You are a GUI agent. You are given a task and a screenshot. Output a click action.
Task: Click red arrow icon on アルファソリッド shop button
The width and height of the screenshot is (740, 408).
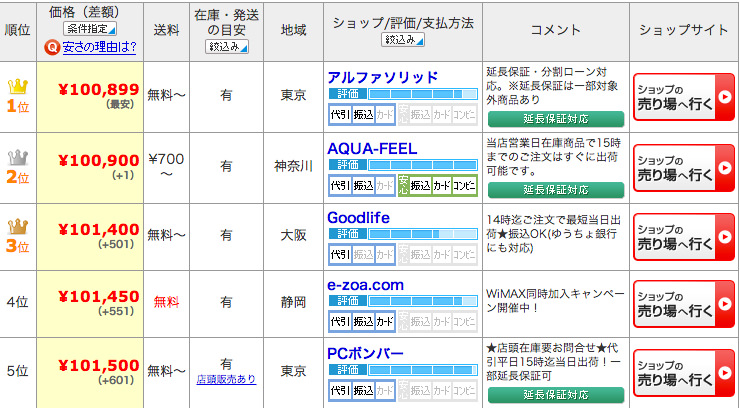725,97
